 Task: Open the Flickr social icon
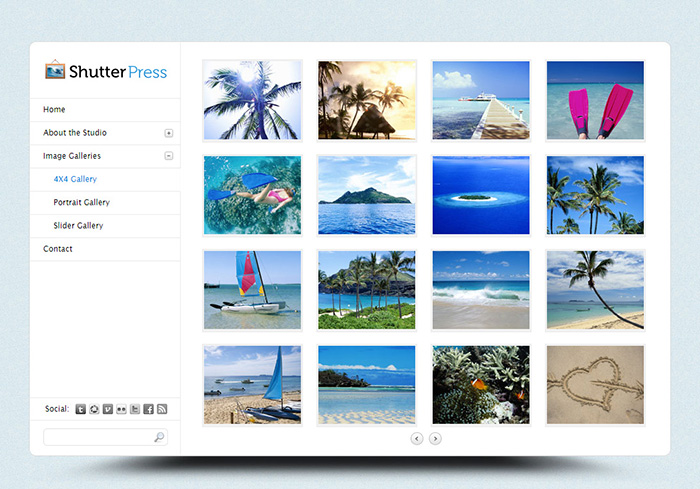tap(121, 409)
